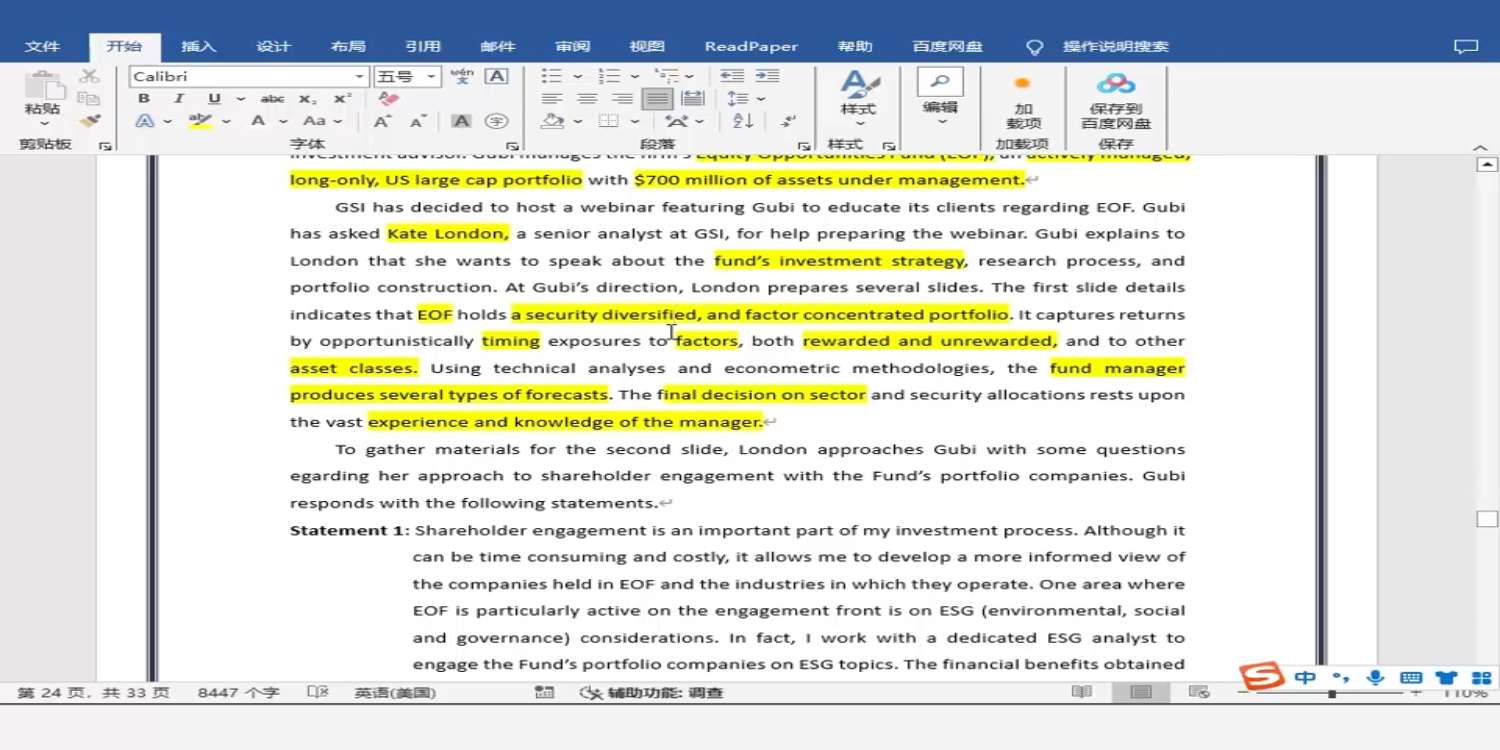
Task: Open the Borders dropdown arrow
Action: [x=634, y=122]
